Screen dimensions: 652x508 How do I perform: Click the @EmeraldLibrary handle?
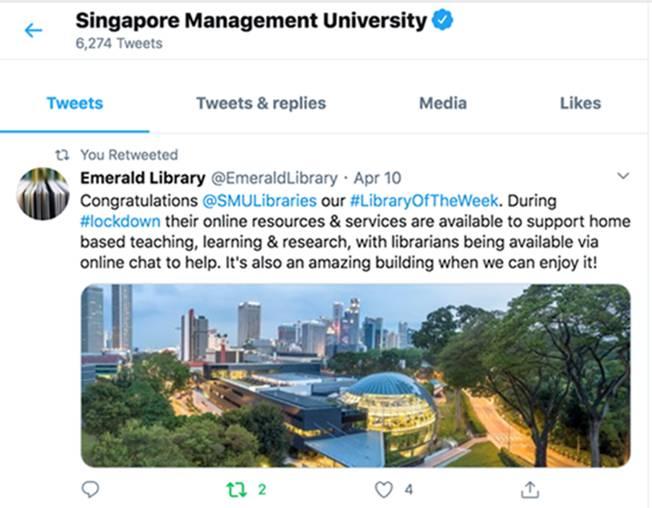[274, 178]
